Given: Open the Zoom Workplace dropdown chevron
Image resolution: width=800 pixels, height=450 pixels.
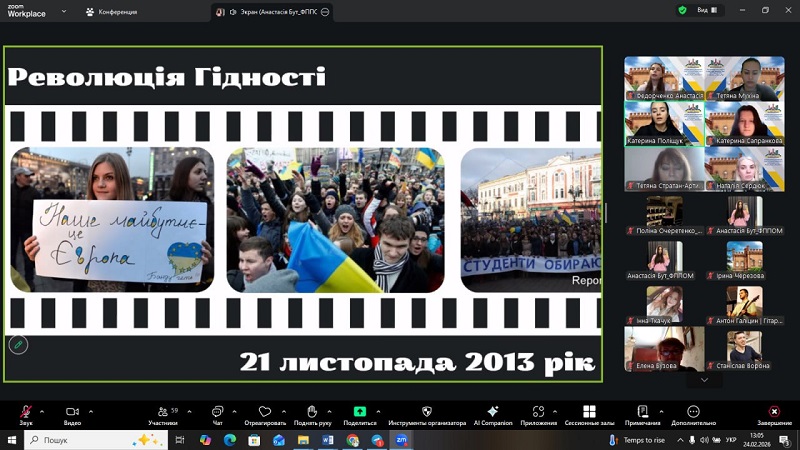Looking at the screenshot, I should tap(64, 12).
